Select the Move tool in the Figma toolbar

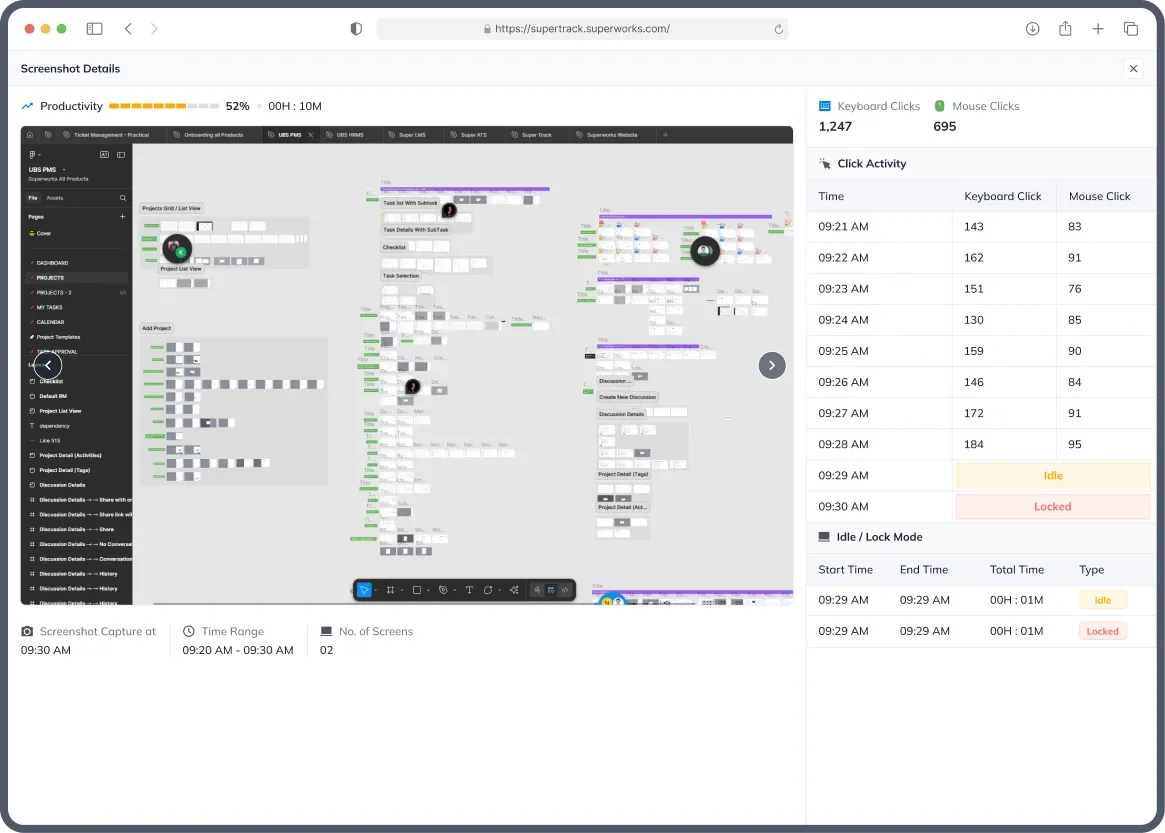pyautogui.click(x=365, y=590)
